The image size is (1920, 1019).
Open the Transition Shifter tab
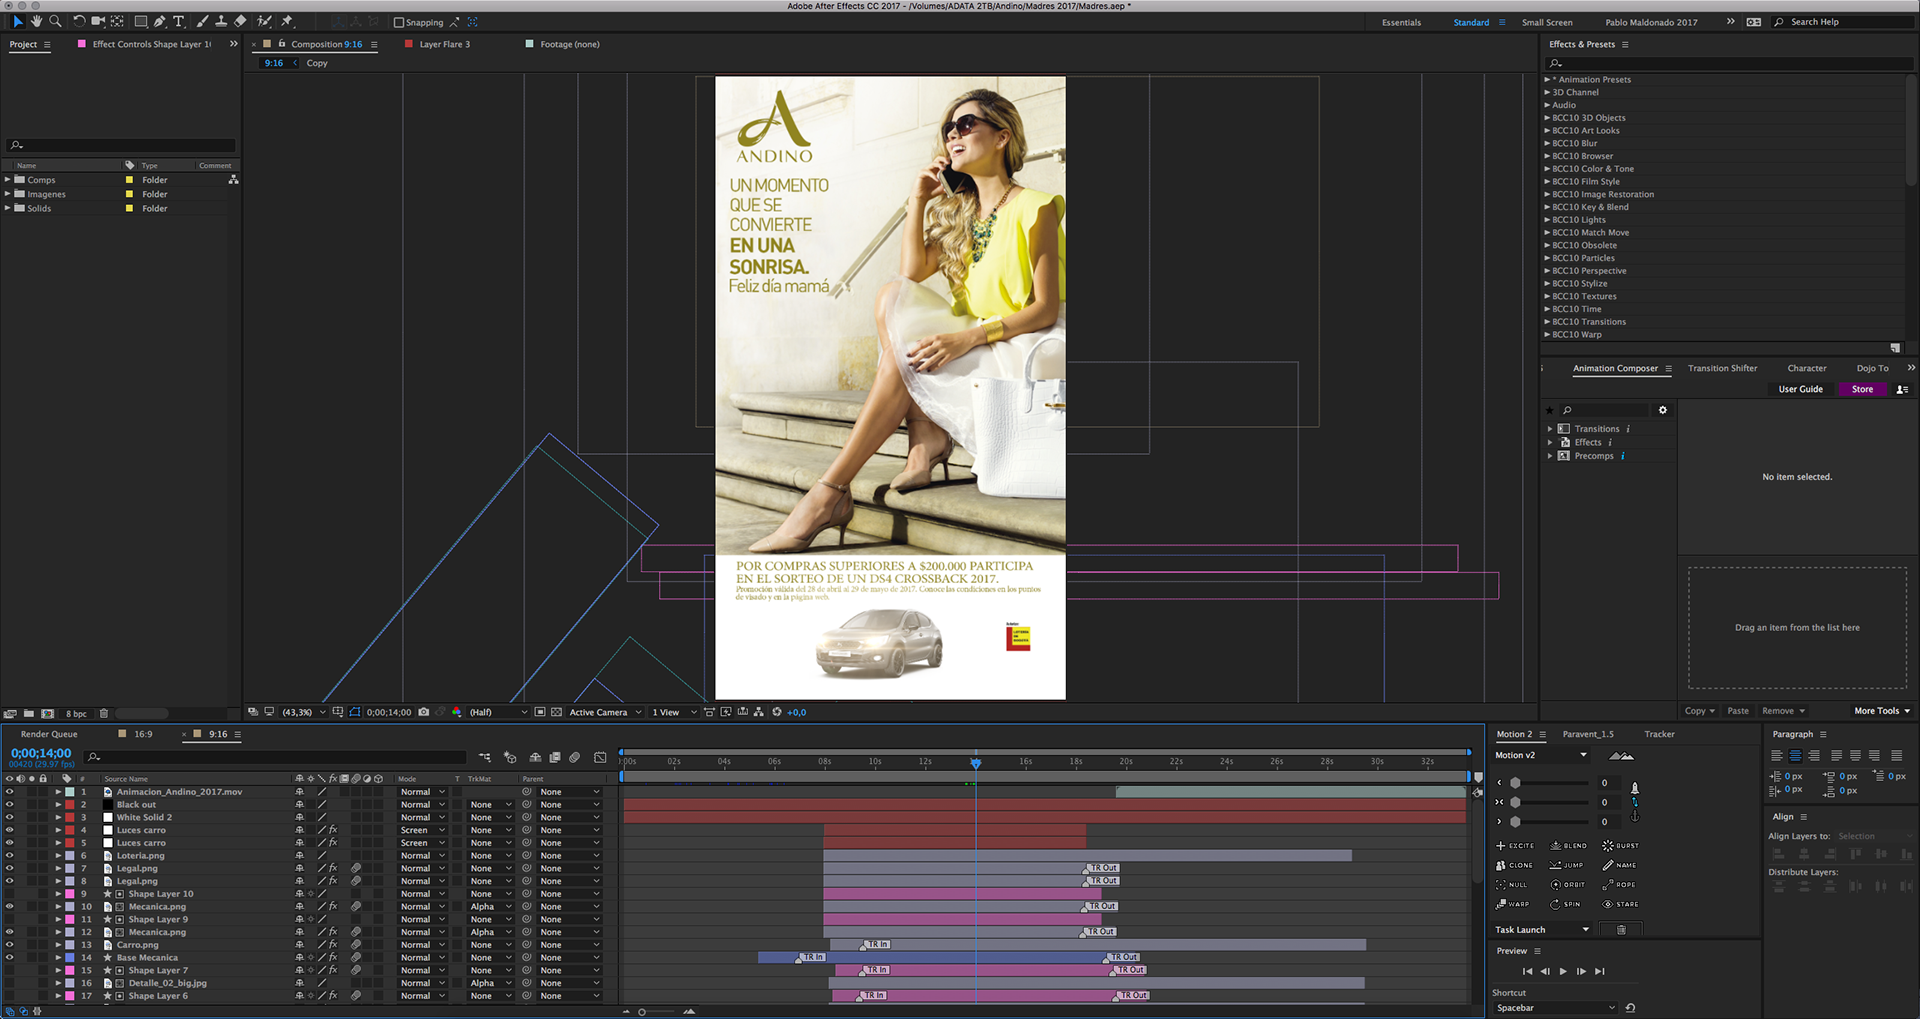click(x=1722, y=368)
